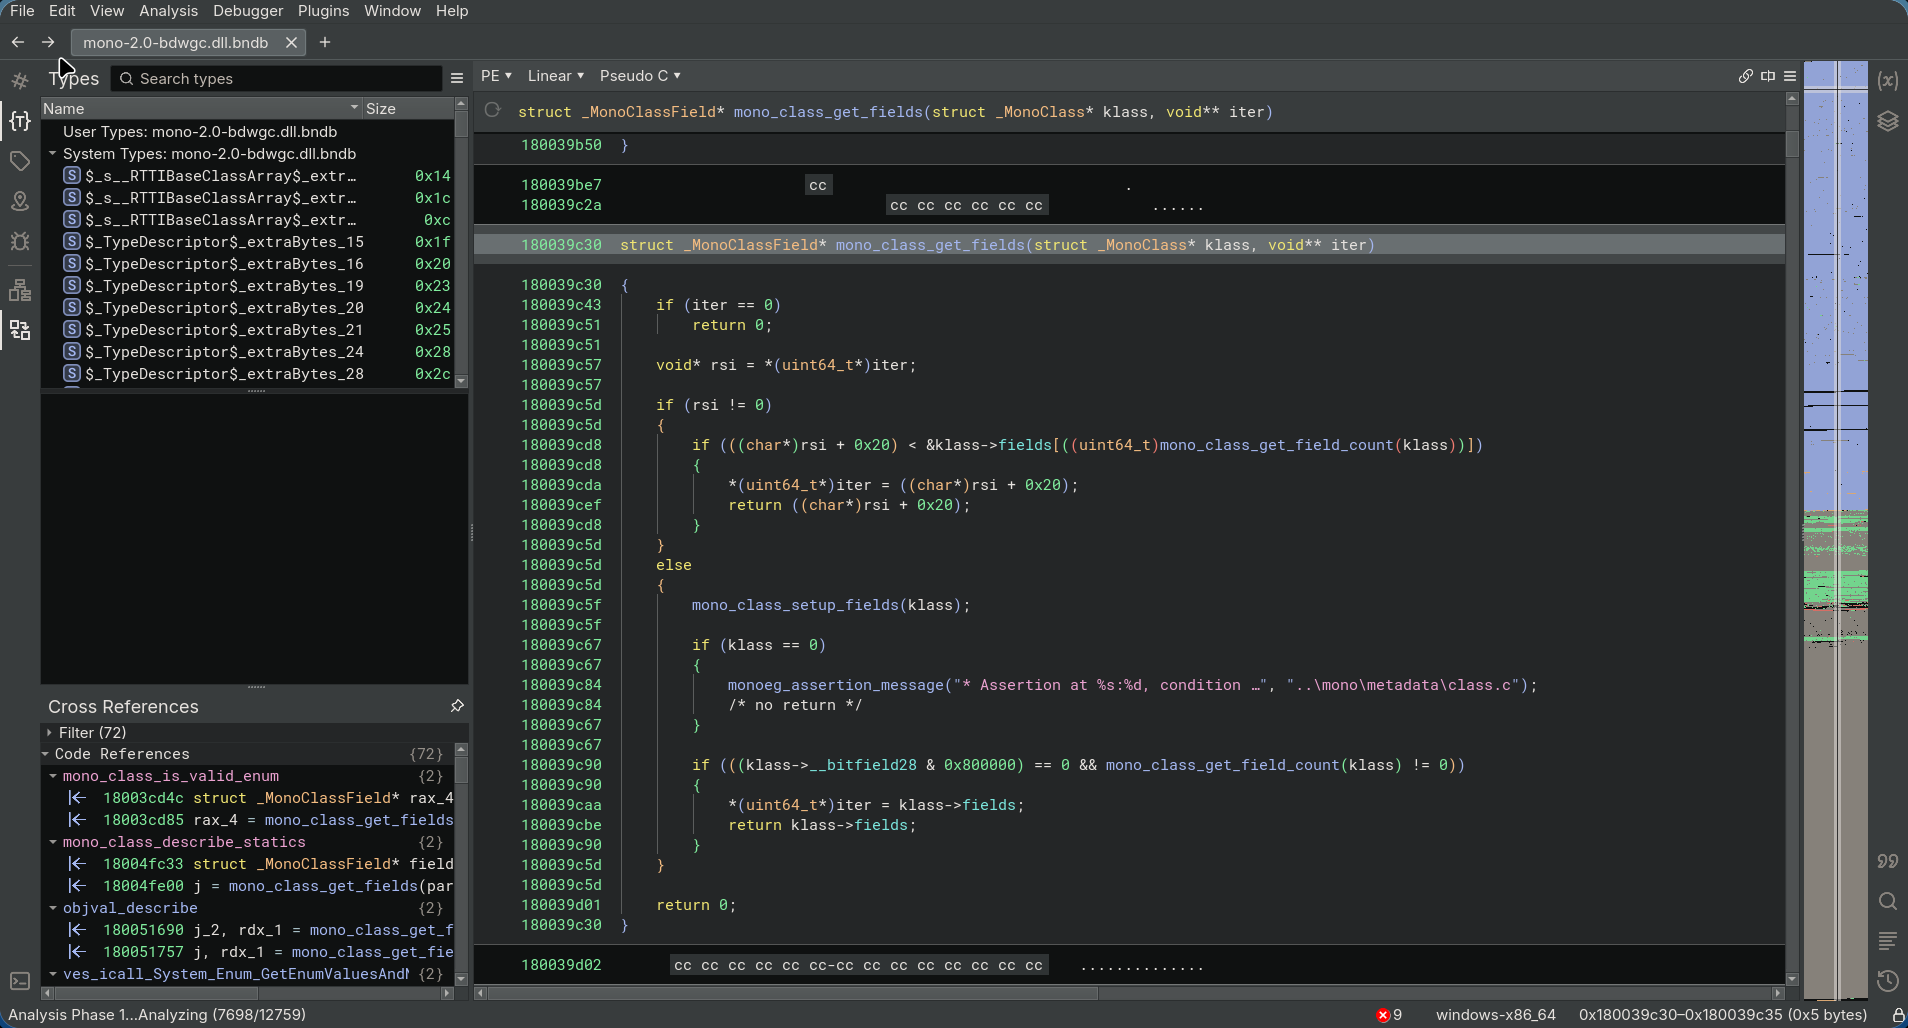Open the history clock icon on right sidebar

1888,981
